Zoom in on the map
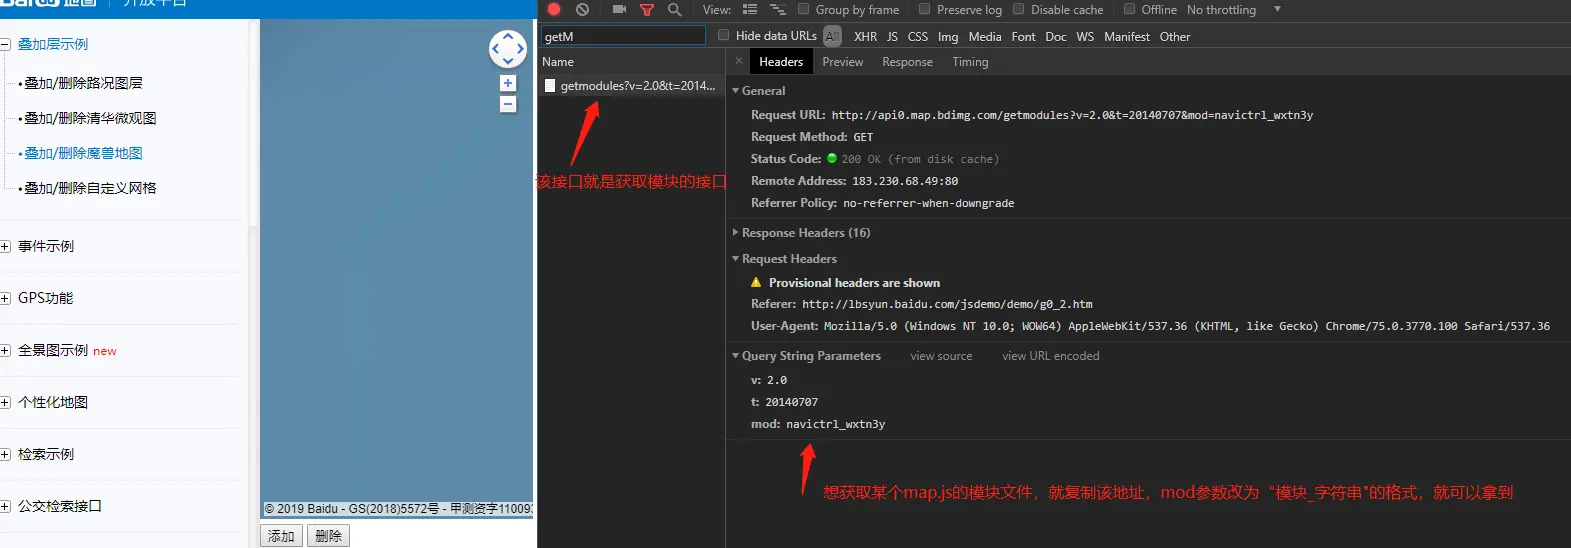The height and width of the screenshot is (548, 1571). 508,84
